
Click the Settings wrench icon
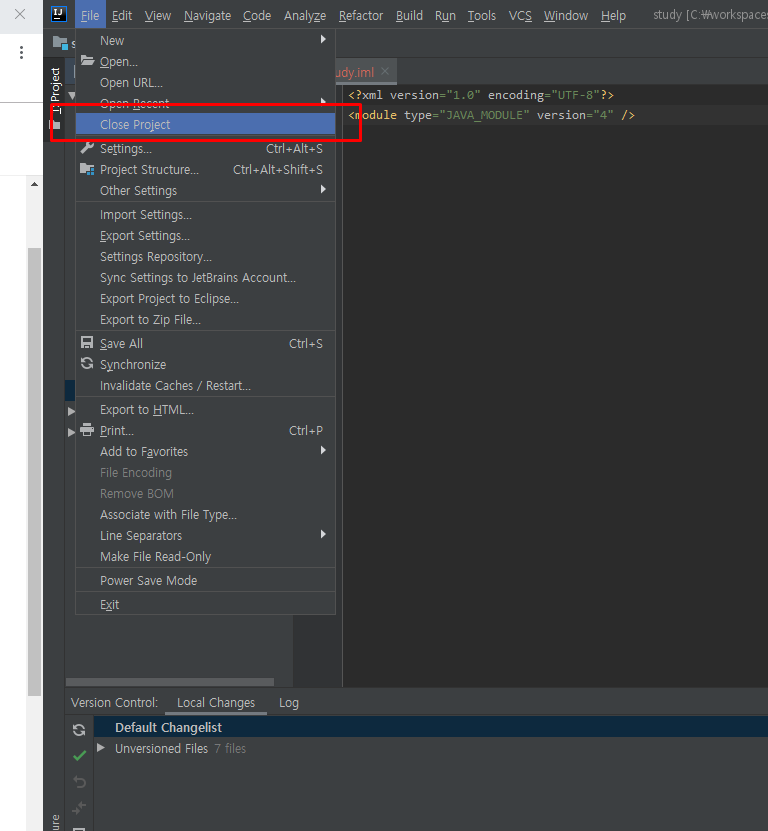[x=87, y=148]
